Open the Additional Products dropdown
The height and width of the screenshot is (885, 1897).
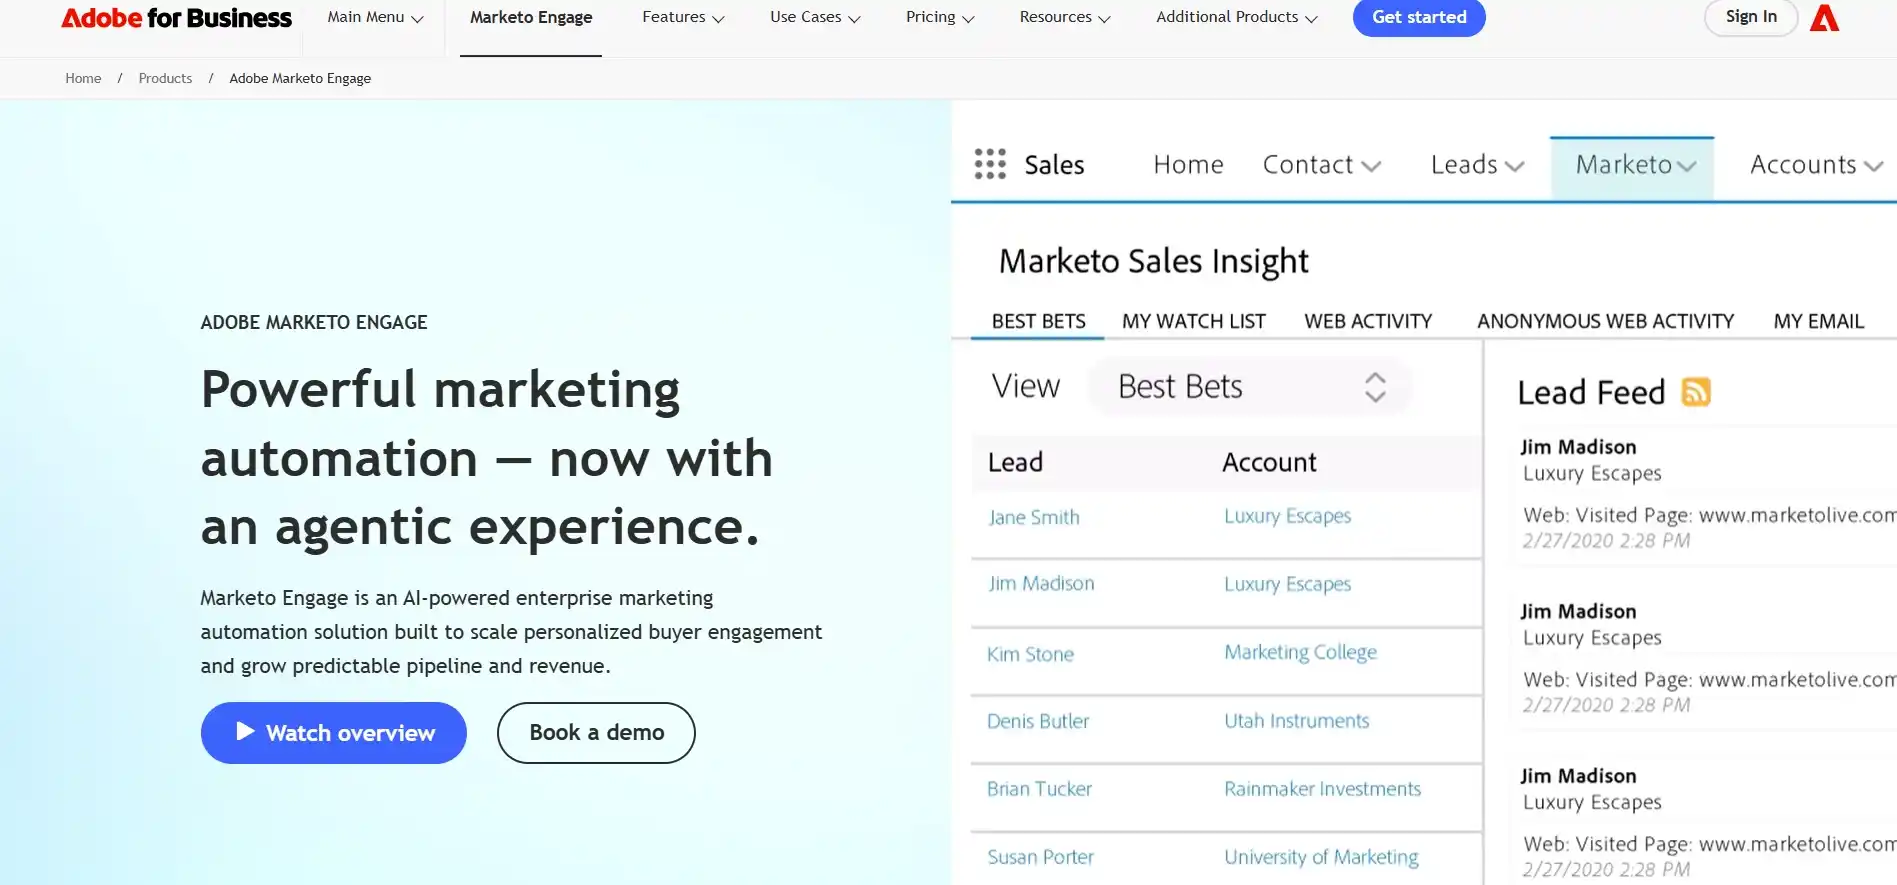pyautogui.click(x=1237, y=17)
